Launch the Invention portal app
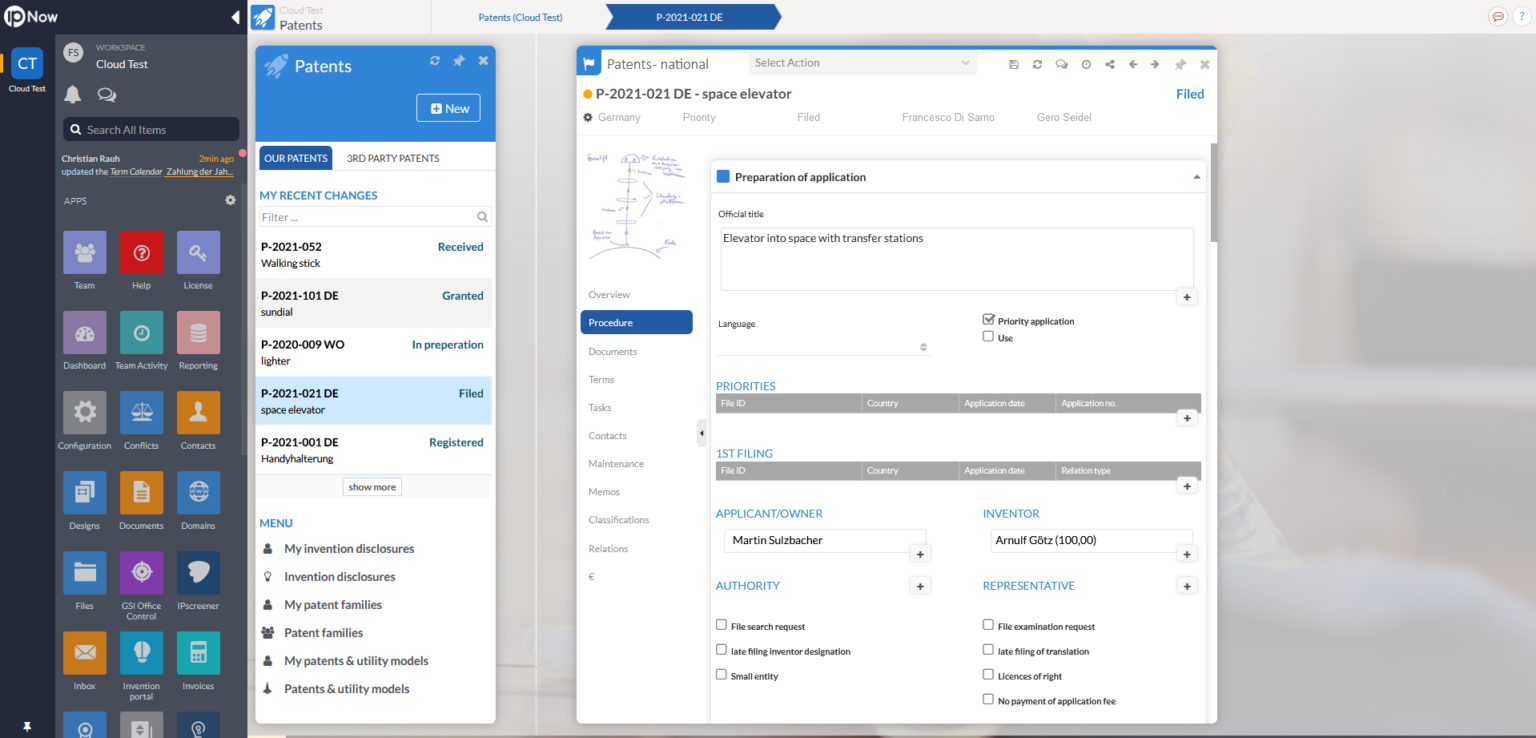 (141, 655)
